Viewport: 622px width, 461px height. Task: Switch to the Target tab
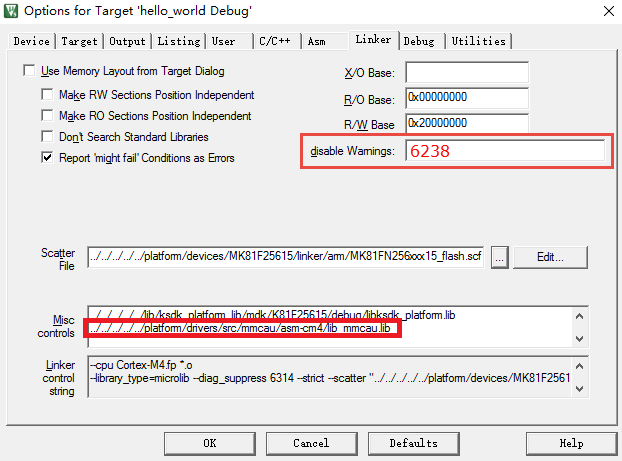(x=79, y=41)
